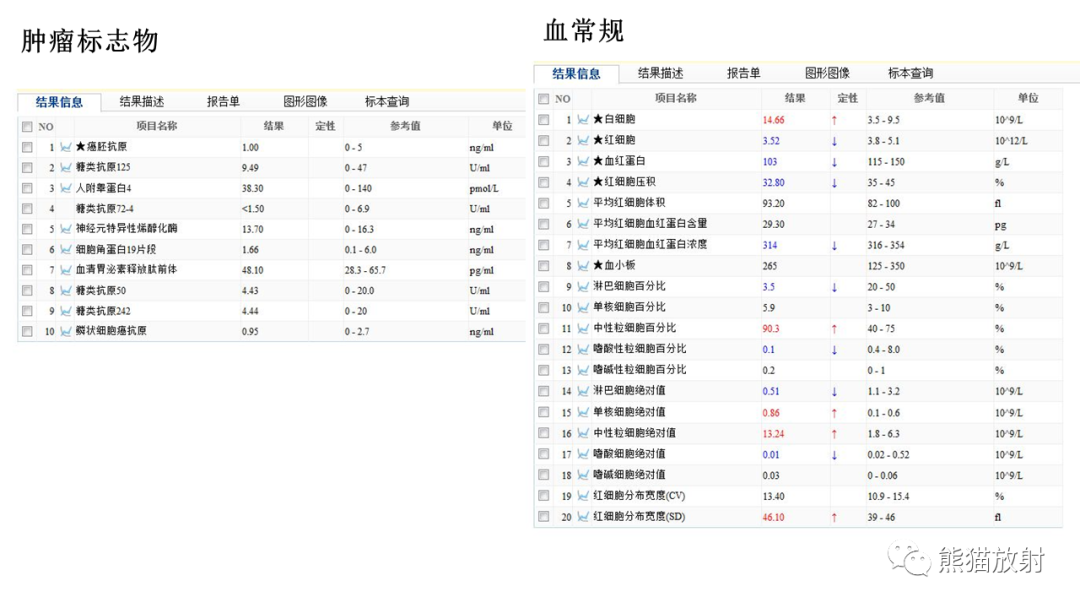Select the 48.10 result of 血清胃泌素释放肽前体
The width and height of the screenshot is (1080, 608).
pyautogui.click(x=253, y=270)
